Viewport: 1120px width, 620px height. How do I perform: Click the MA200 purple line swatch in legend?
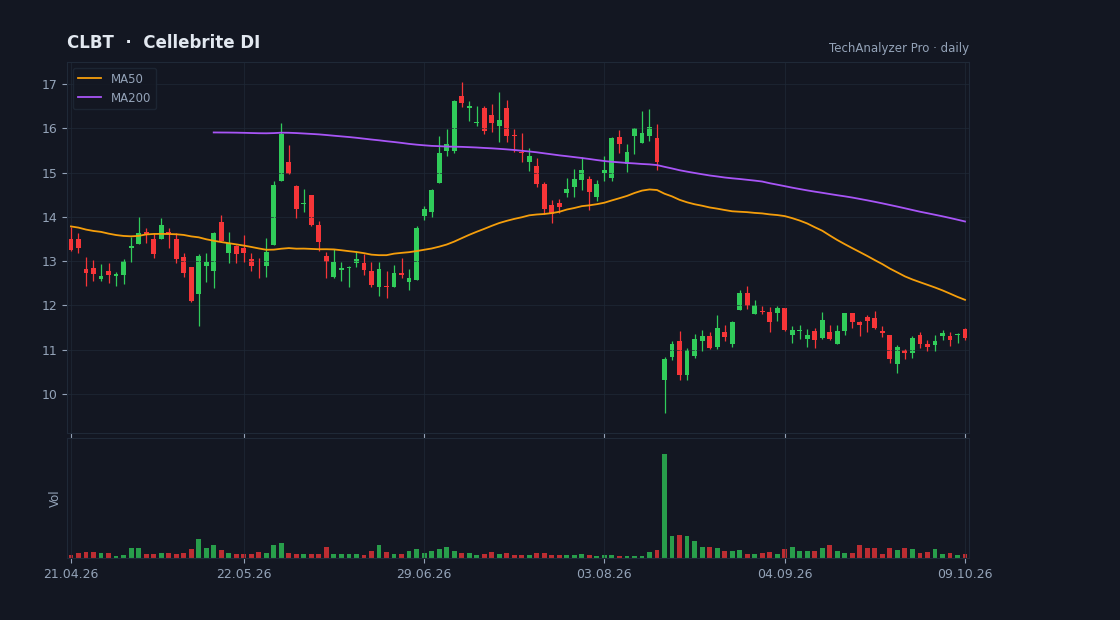coord(89,97)
